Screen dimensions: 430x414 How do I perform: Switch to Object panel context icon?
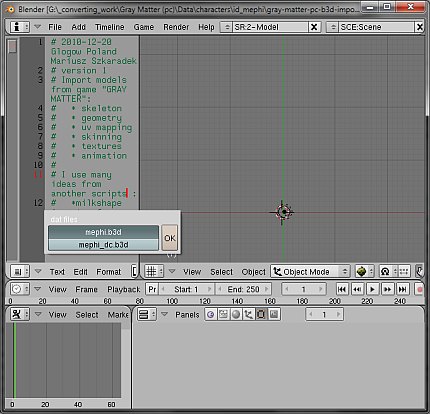point(248,314)
